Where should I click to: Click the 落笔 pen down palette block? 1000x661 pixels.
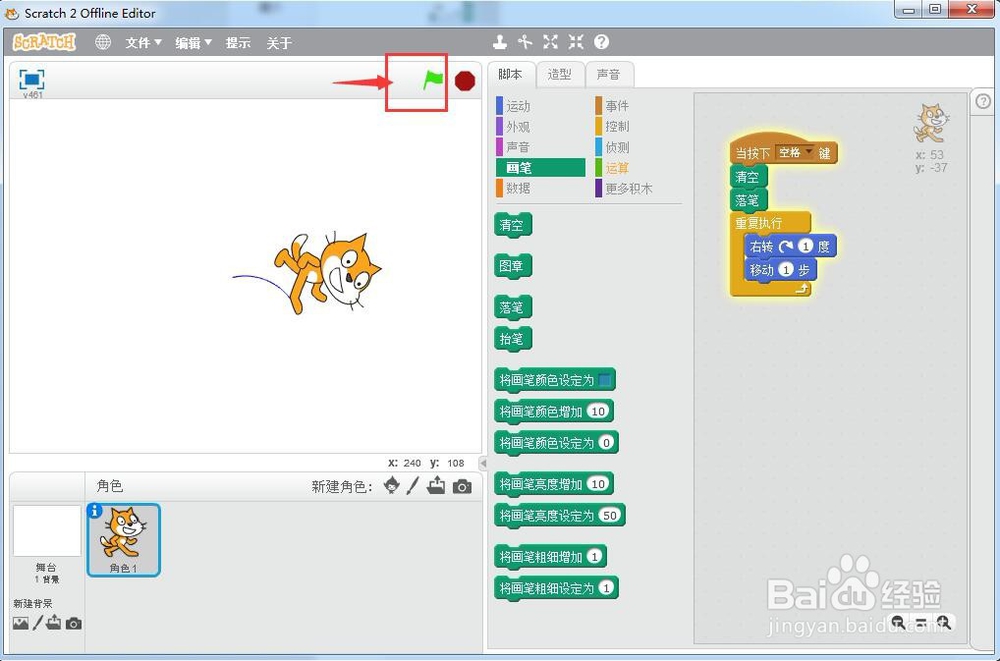click(x=513, y=308)
